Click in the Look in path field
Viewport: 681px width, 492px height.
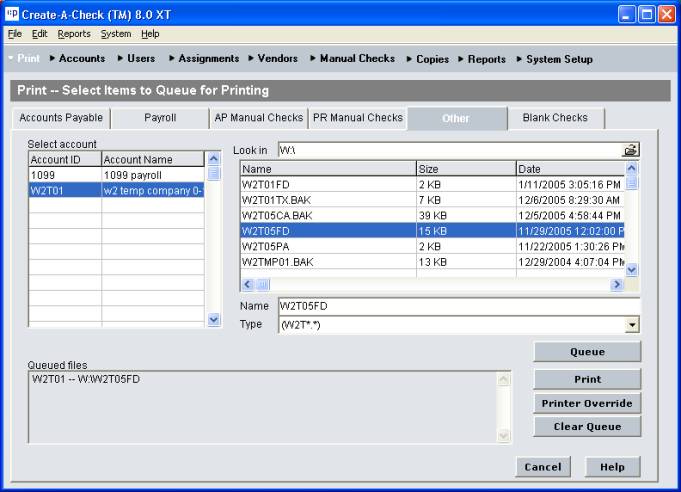tap(450, 150)
